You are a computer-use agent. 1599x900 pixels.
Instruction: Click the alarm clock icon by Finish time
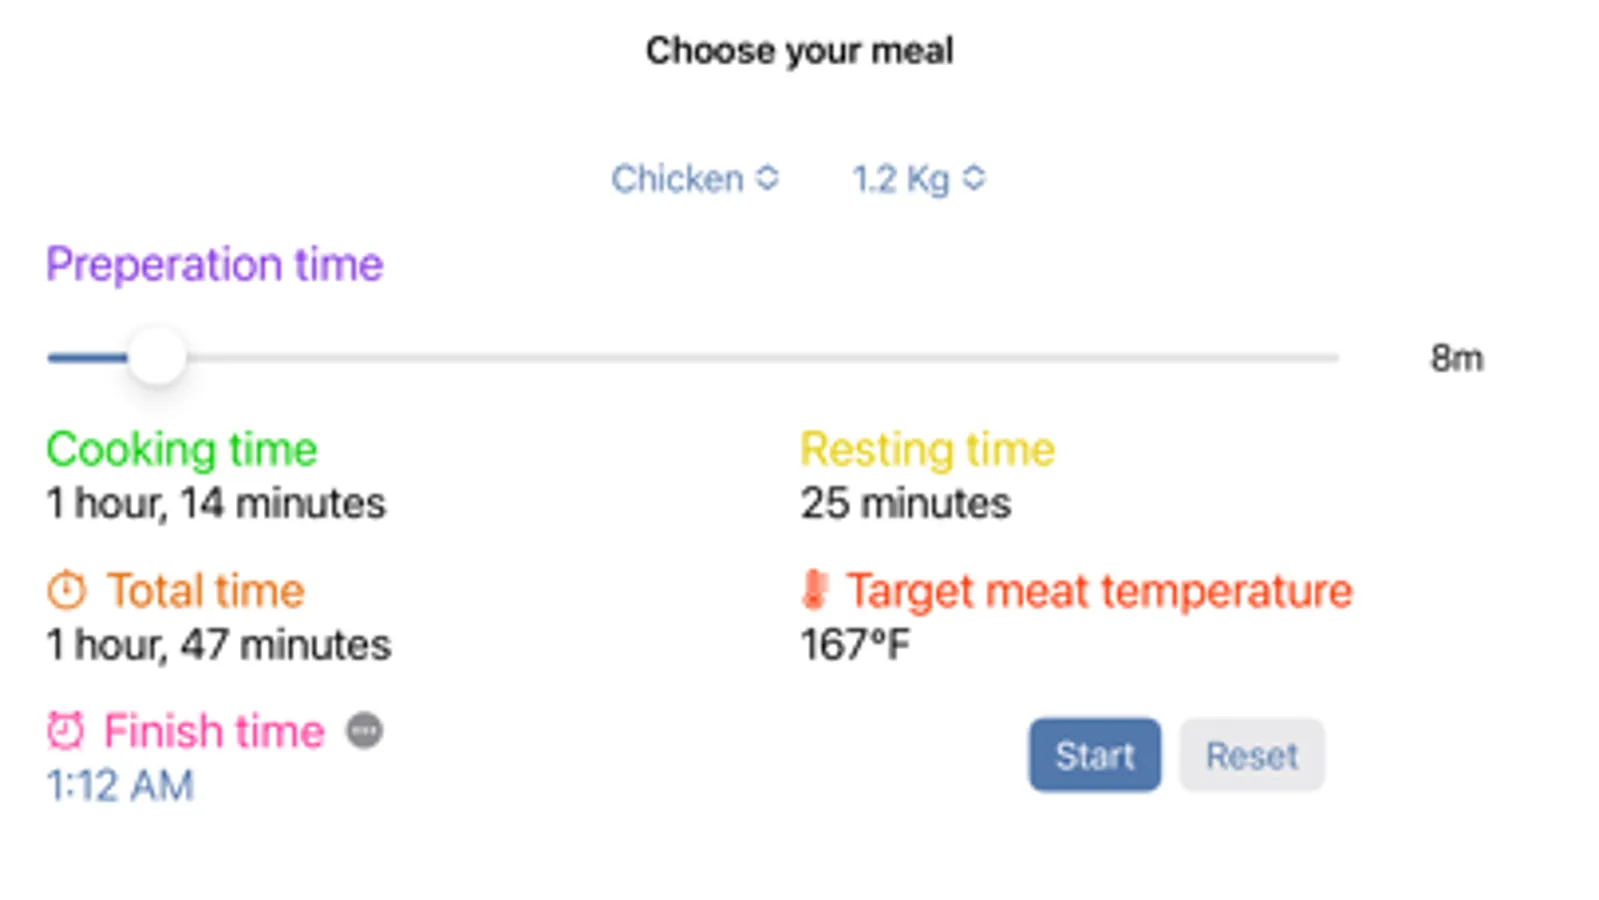66,731
